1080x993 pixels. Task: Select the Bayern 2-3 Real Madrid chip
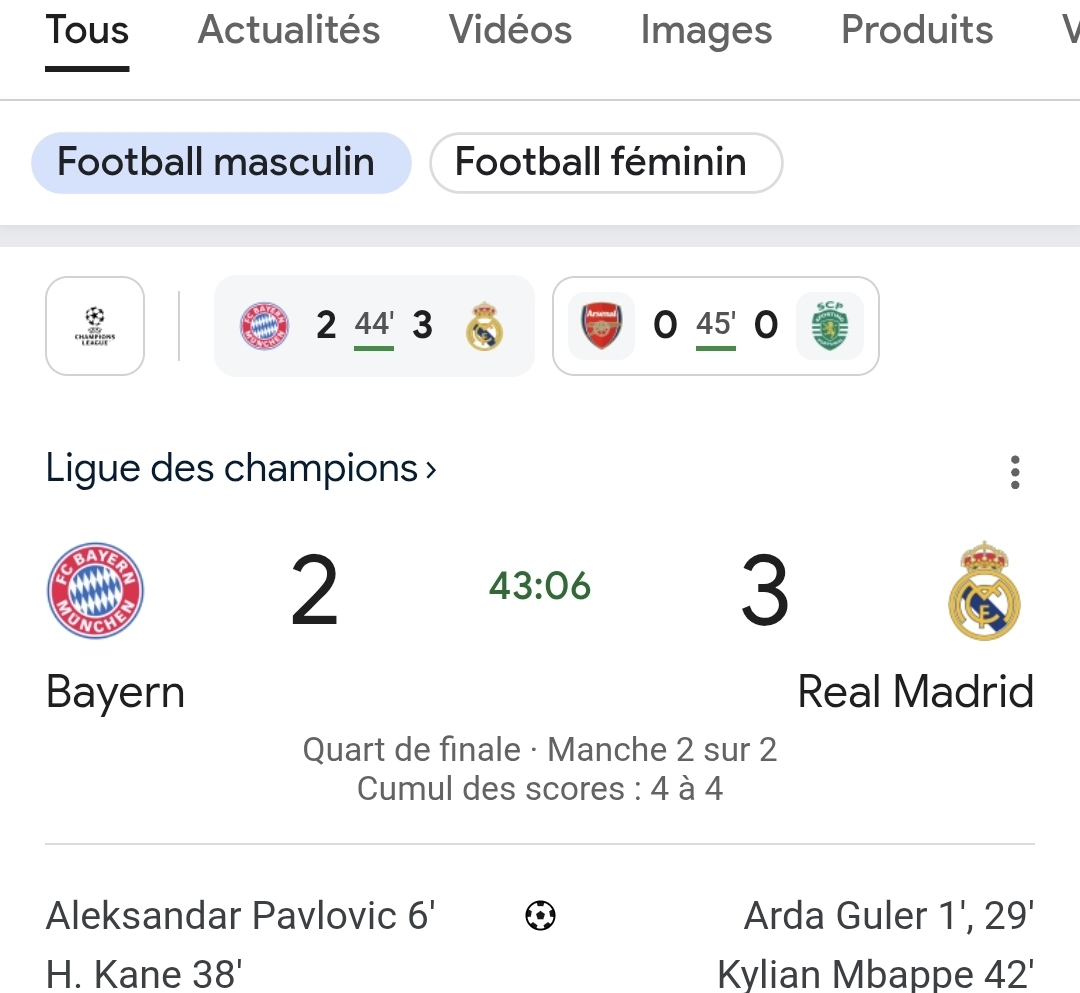374,326
